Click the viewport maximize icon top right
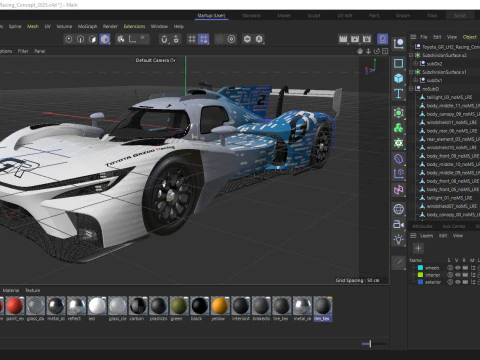 tap(385, 51)
